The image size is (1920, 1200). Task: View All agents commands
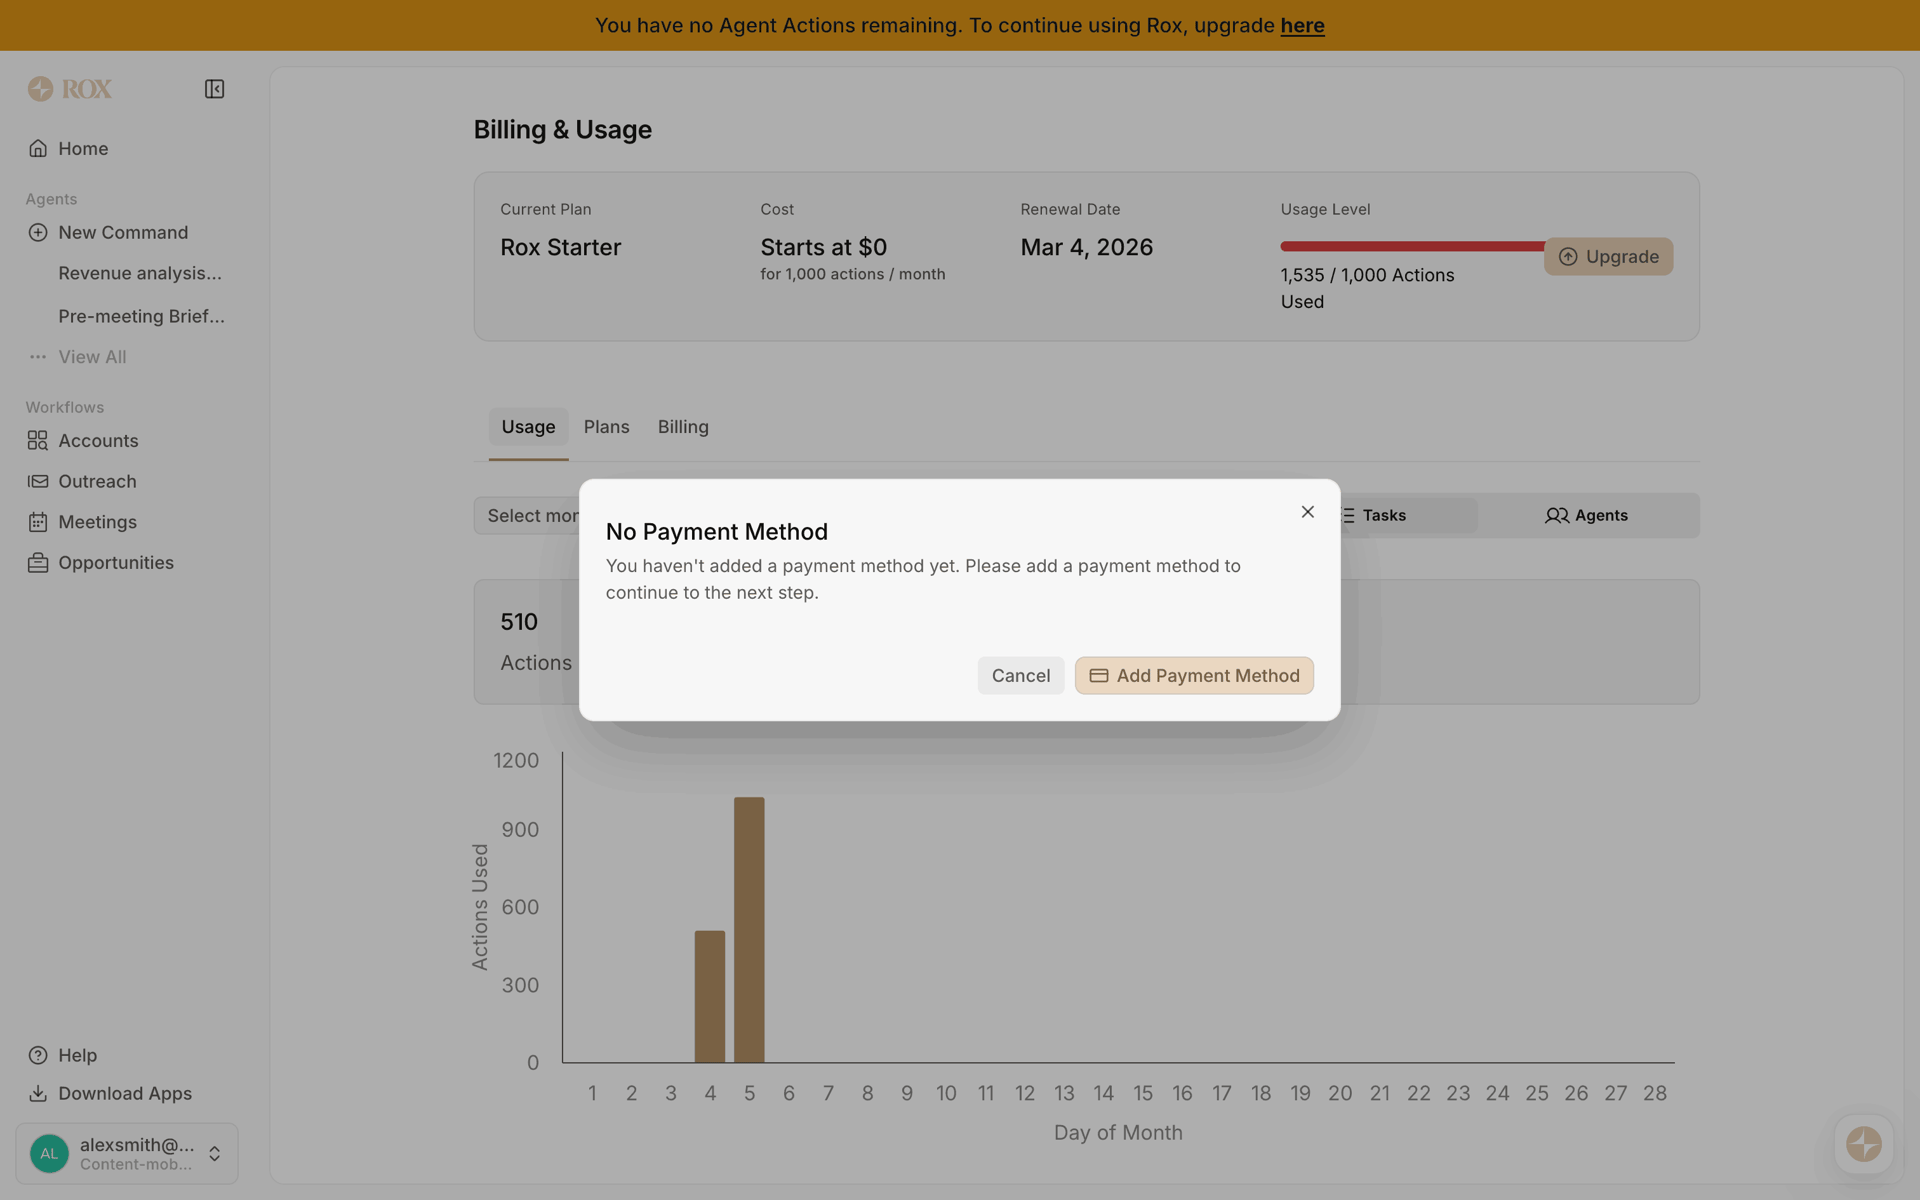point(92,357)
